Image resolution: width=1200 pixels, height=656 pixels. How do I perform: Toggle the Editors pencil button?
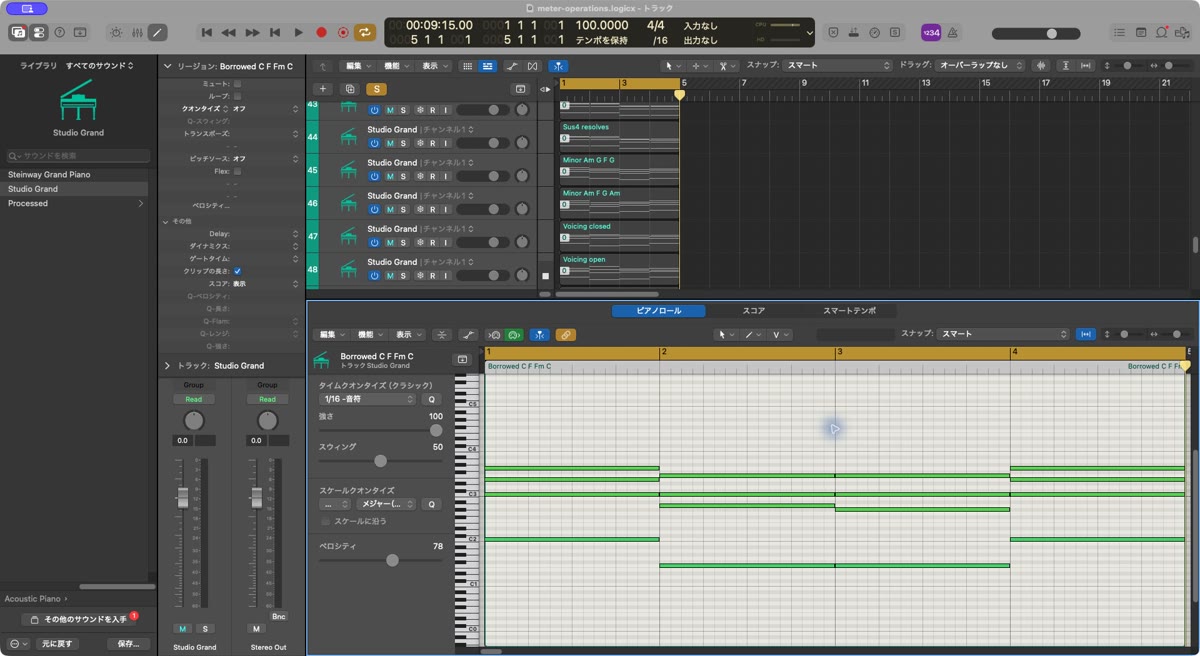tap(158, 32)
